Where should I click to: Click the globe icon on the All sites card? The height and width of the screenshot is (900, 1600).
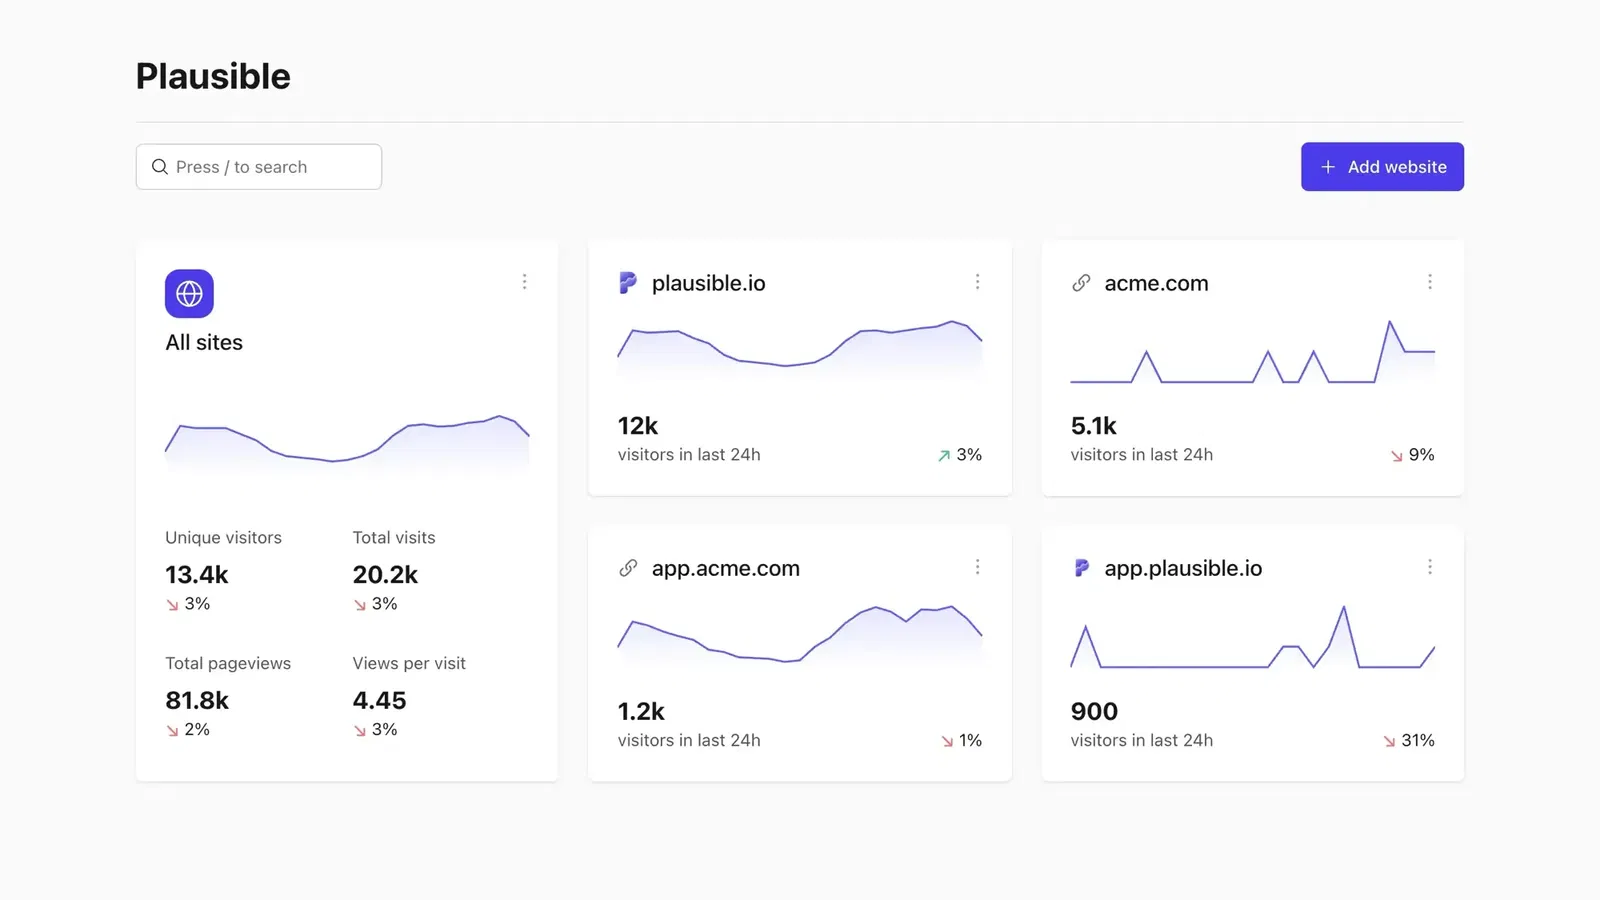click(x=188, y=293)
